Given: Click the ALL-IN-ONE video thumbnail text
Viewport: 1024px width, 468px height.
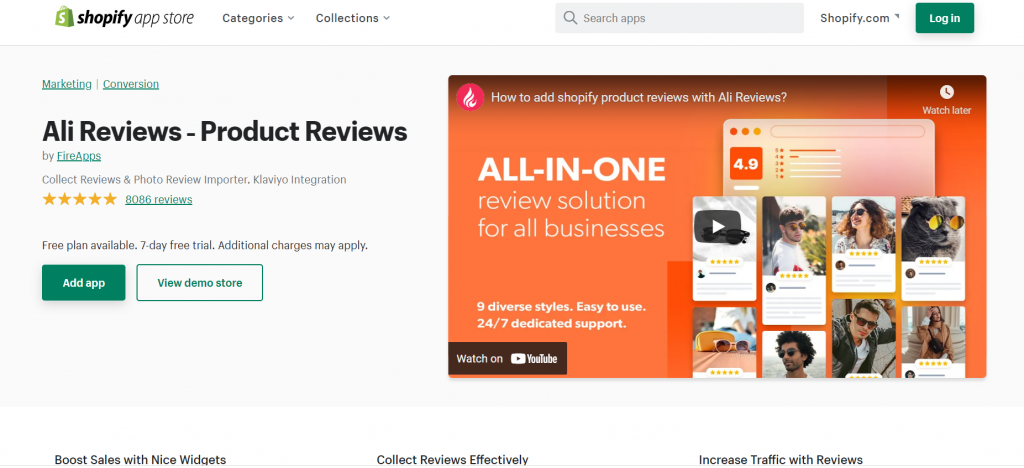Looking at the screenshot, I should [x=571, y=170].
